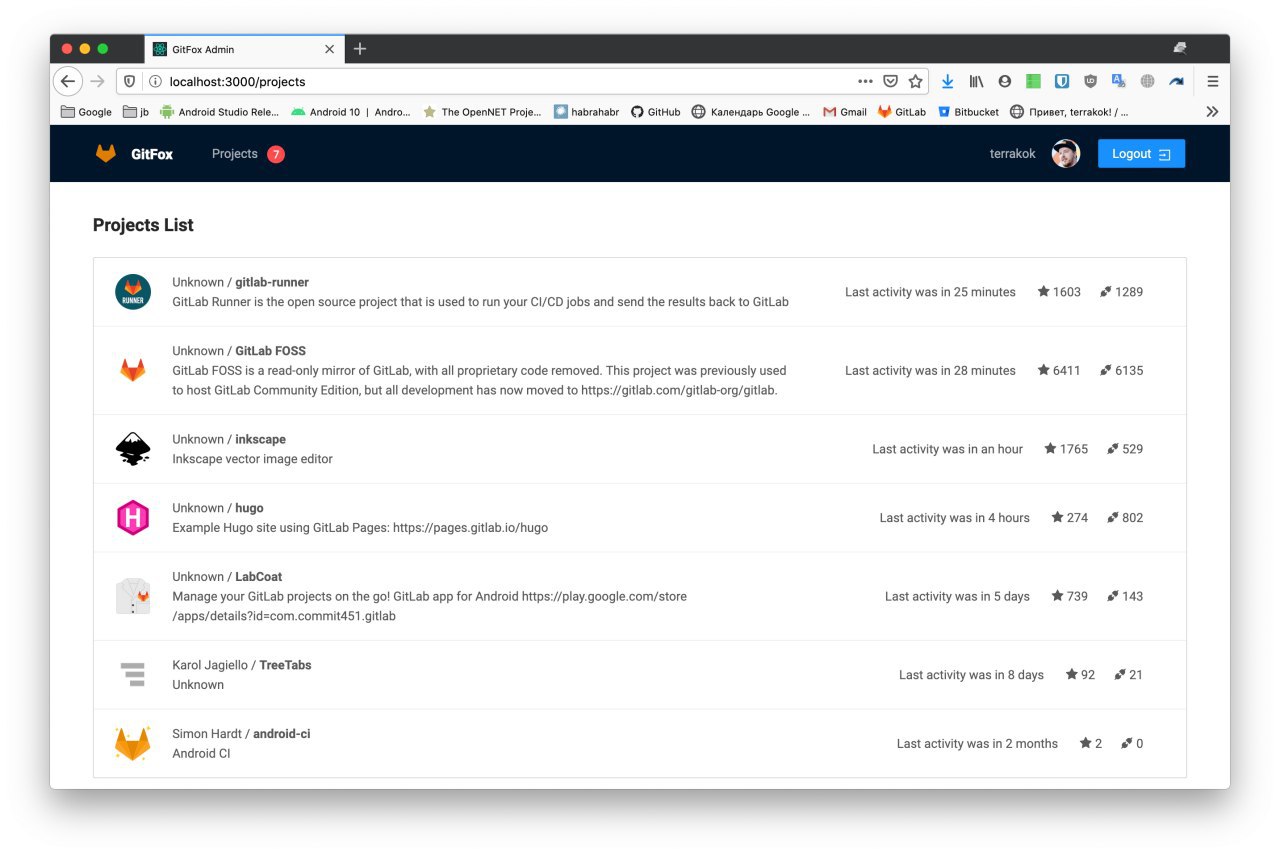Open page actions three-dot menu

(865, 82)
